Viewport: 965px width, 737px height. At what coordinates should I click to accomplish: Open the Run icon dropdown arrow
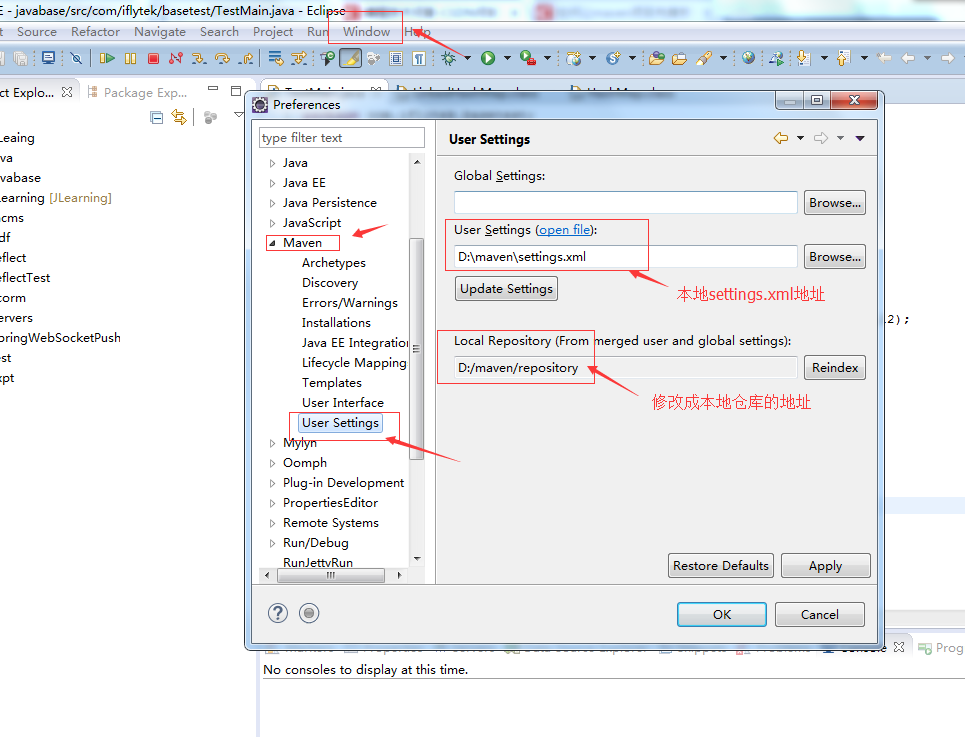click(x=507, y=58)
